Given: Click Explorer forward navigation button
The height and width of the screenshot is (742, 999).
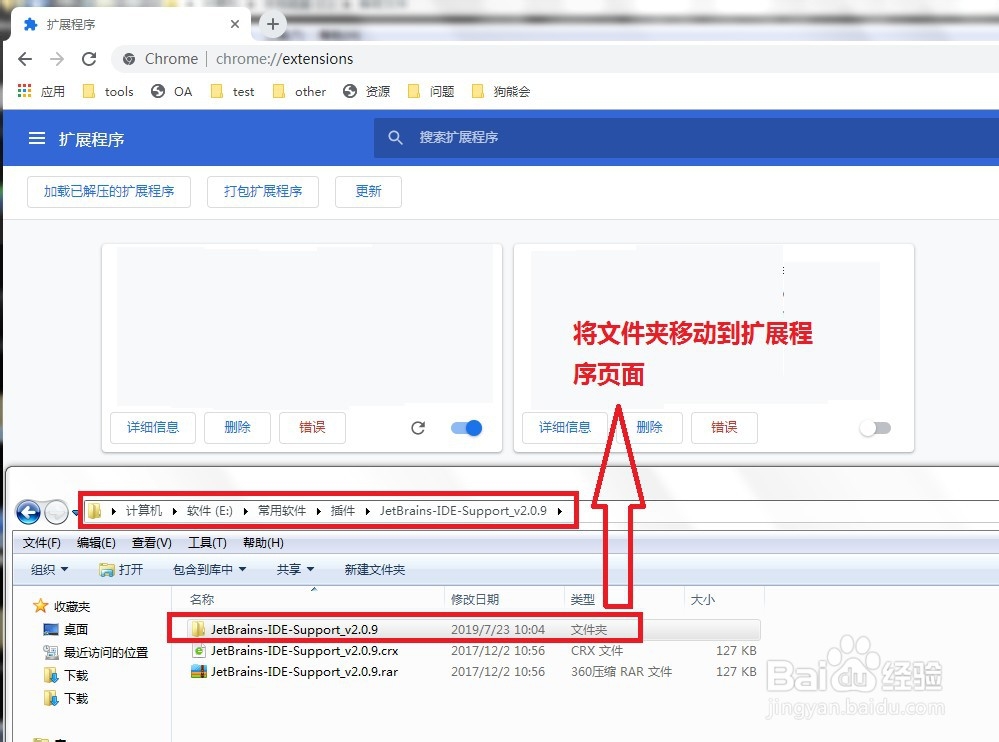Looking at the screenshot, I should (57, 511).
